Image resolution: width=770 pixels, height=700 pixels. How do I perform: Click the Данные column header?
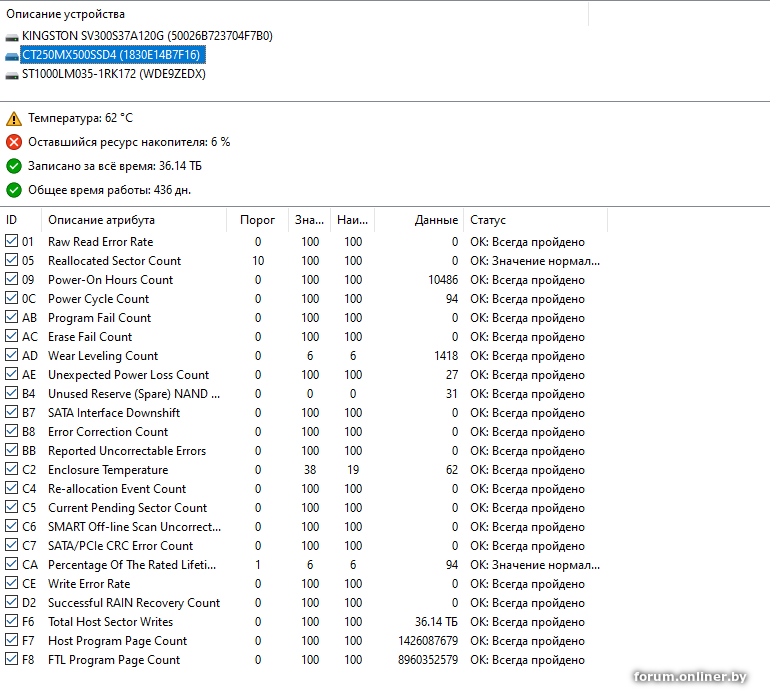coord(436,220)
